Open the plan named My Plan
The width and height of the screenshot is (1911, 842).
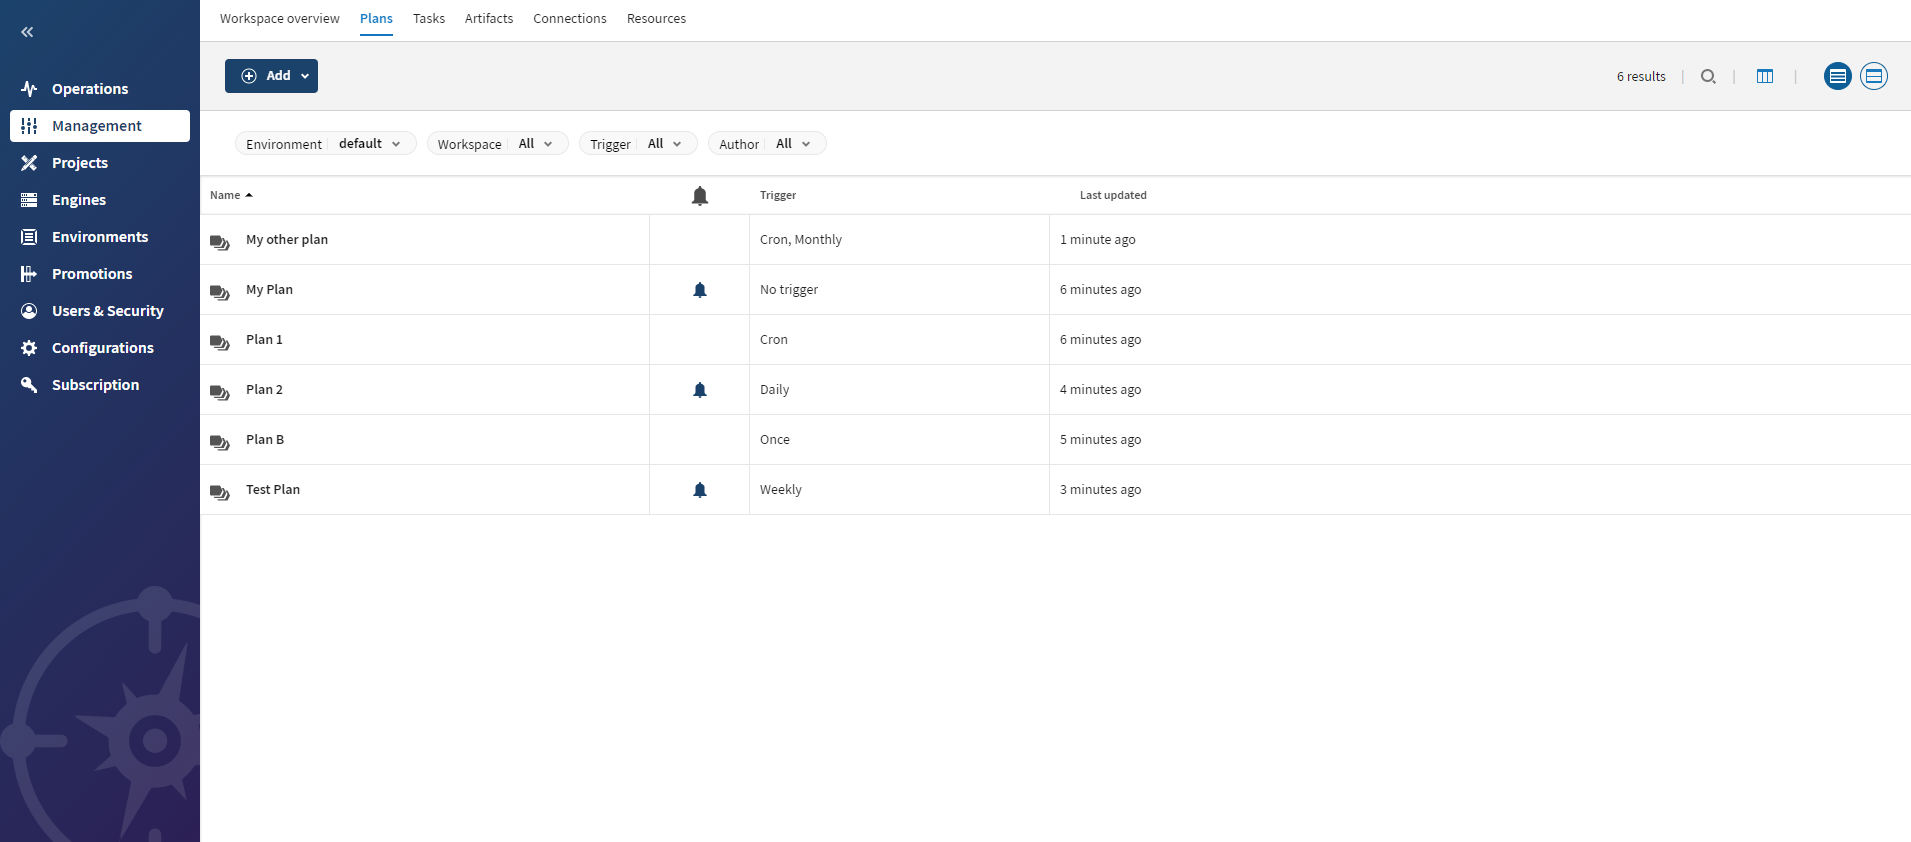coord(269,290)
